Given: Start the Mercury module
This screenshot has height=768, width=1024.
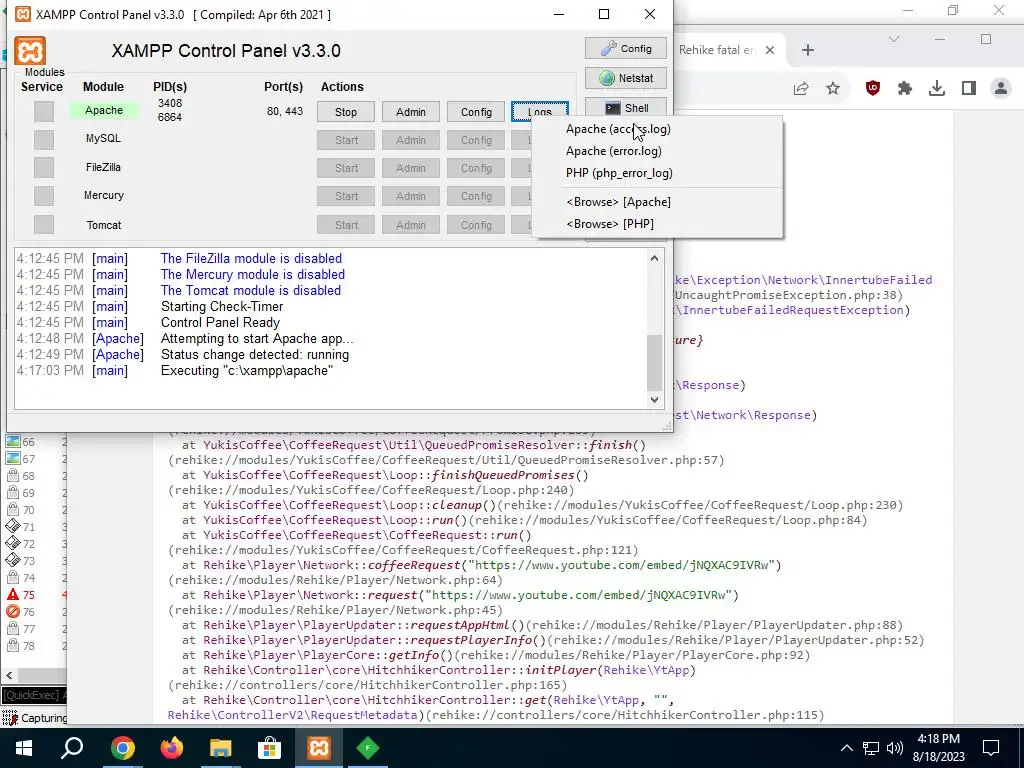Looking at the screenshot, I should pos(346,196).
